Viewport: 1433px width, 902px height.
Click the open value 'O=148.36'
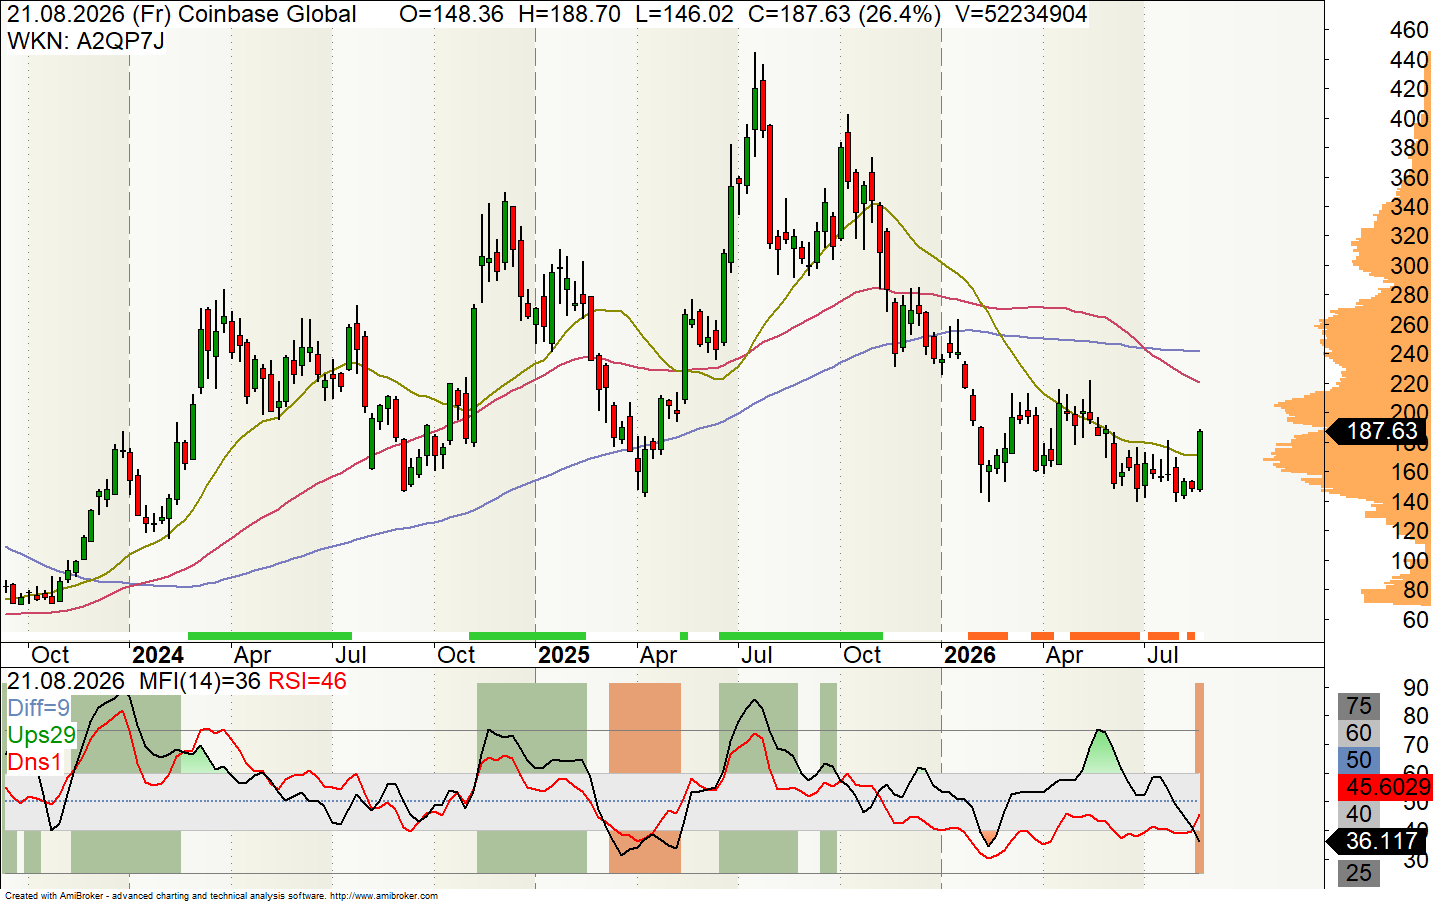[x=451, y=14]
